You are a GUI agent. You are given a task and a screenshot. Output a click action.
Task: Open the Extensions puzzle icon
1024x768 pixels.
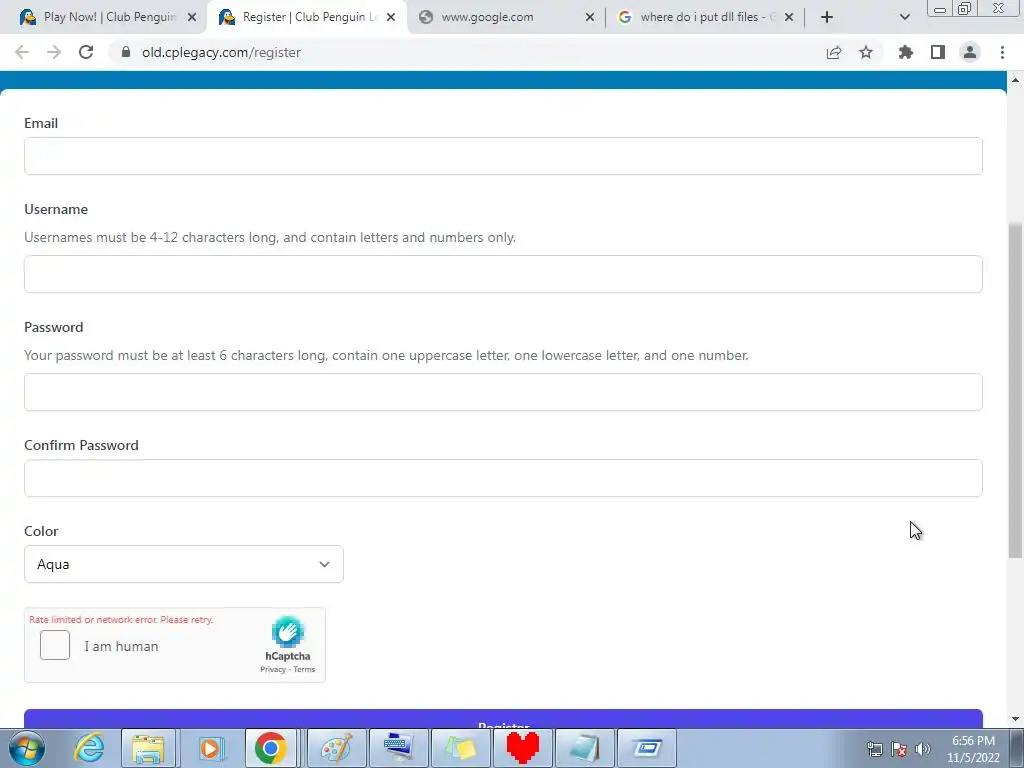coord(905,52)
